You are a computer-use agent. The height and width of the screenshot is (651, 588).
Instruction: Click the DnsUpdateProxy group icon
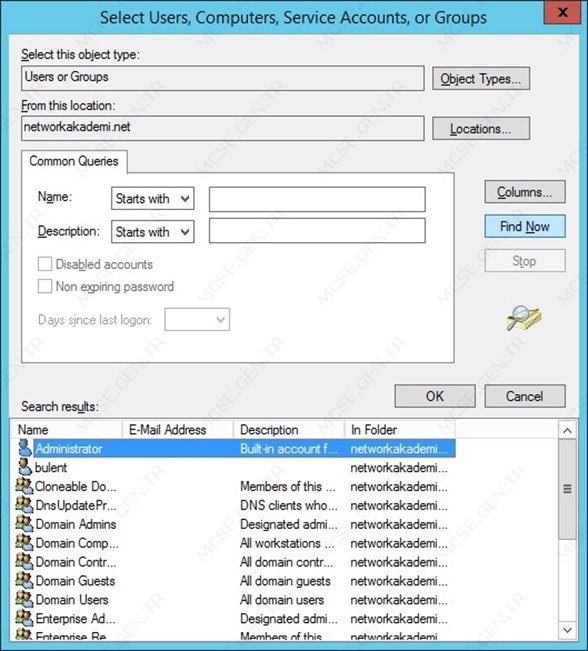(x=24, y=505)
